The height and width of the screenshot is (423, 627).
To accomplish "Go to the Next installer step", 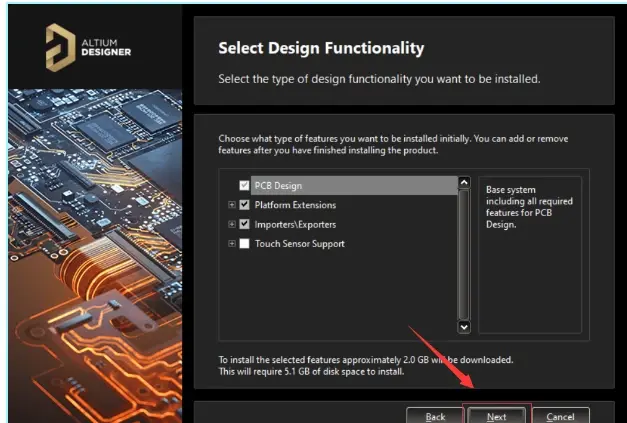I will [x=496, y=416].
